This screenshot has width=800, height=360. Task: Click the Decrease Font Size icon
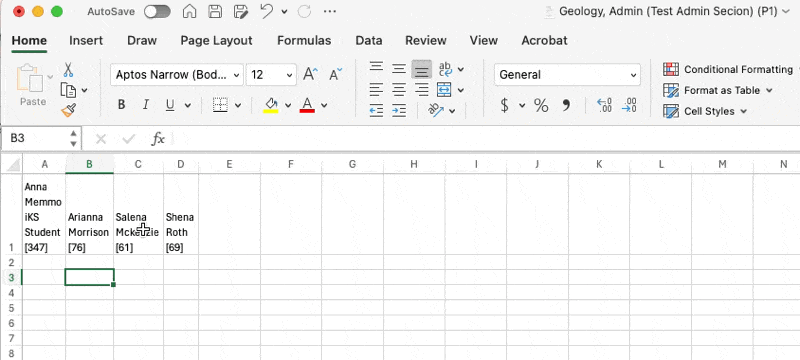click(335, 74)
